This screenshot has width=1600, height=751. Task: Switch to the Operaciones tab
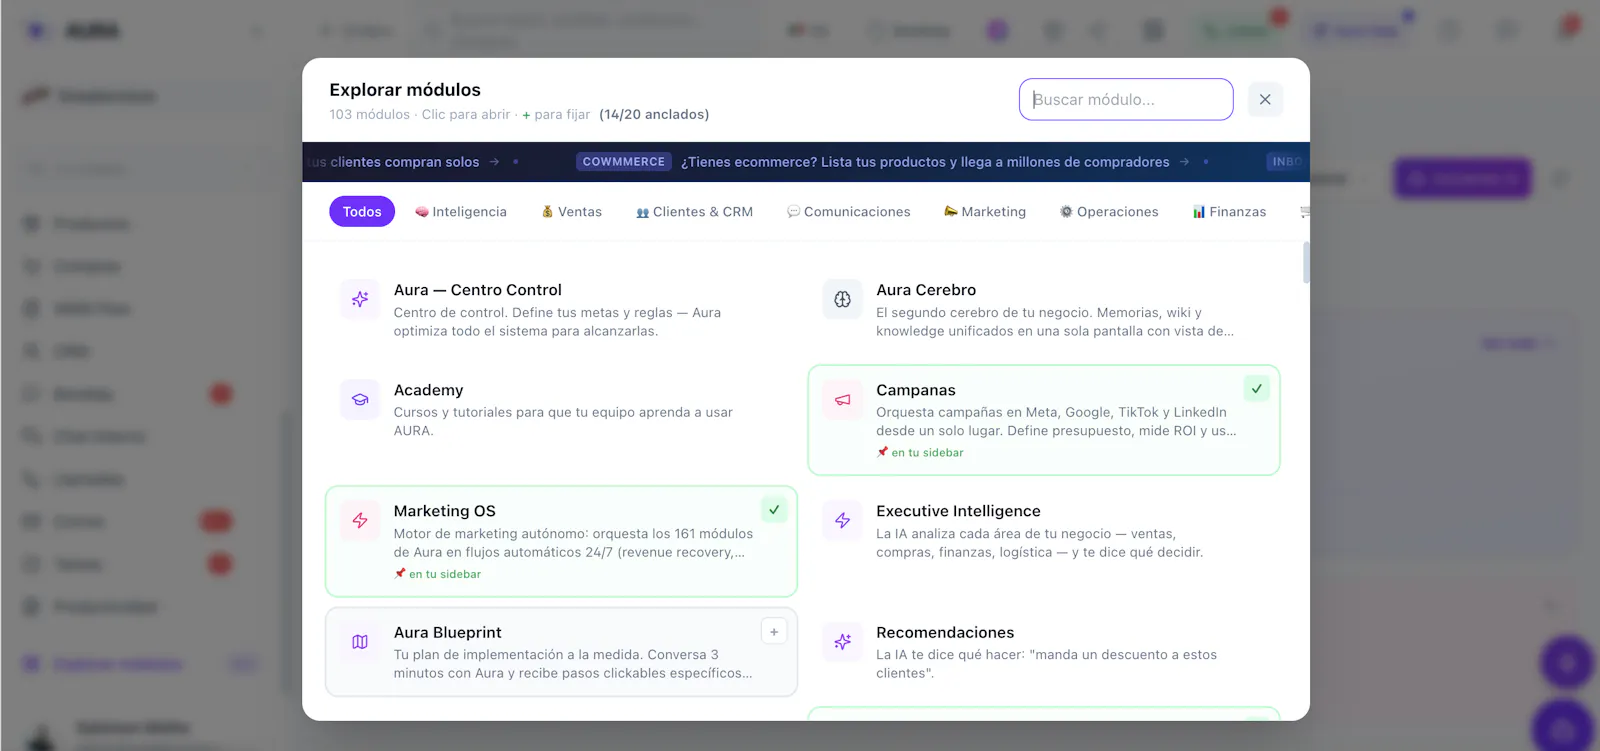pyautogui.click(x=1109, y=212)
